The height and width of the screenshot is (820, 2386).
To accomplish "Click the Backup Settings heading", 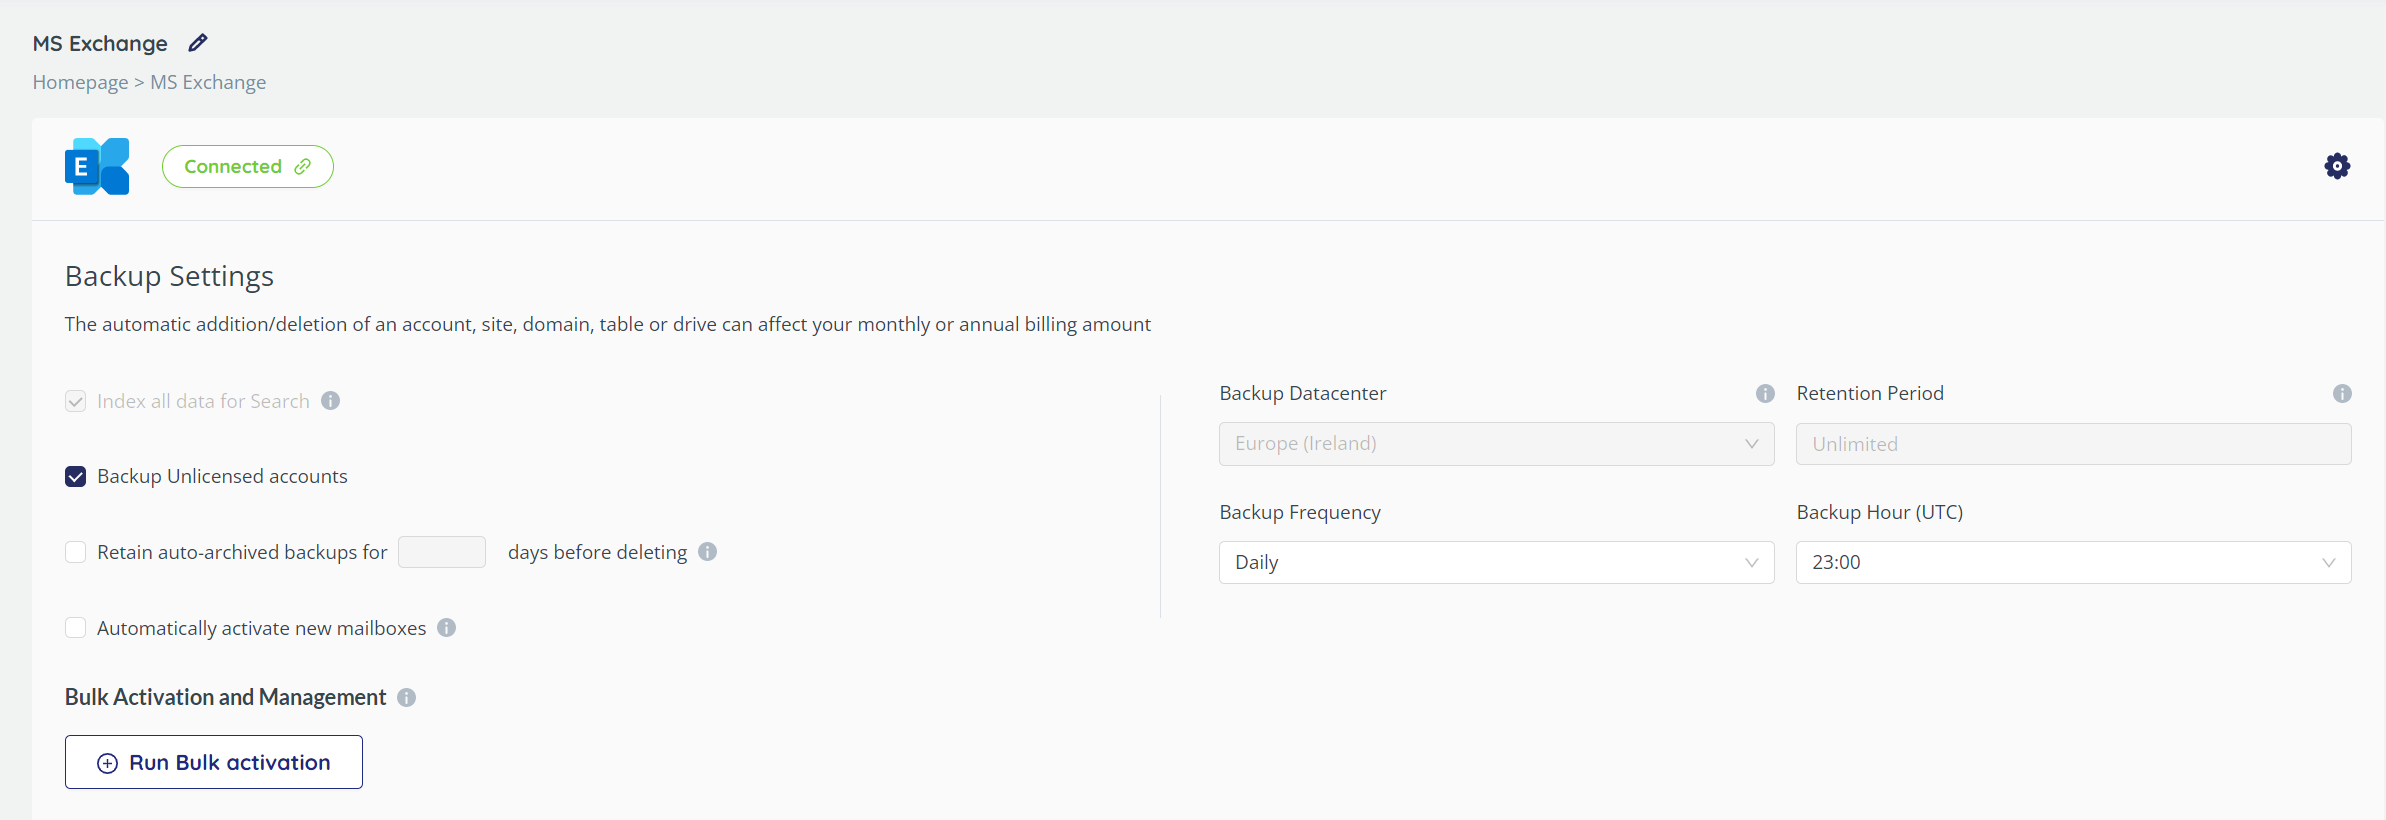I will pos(169,276).
